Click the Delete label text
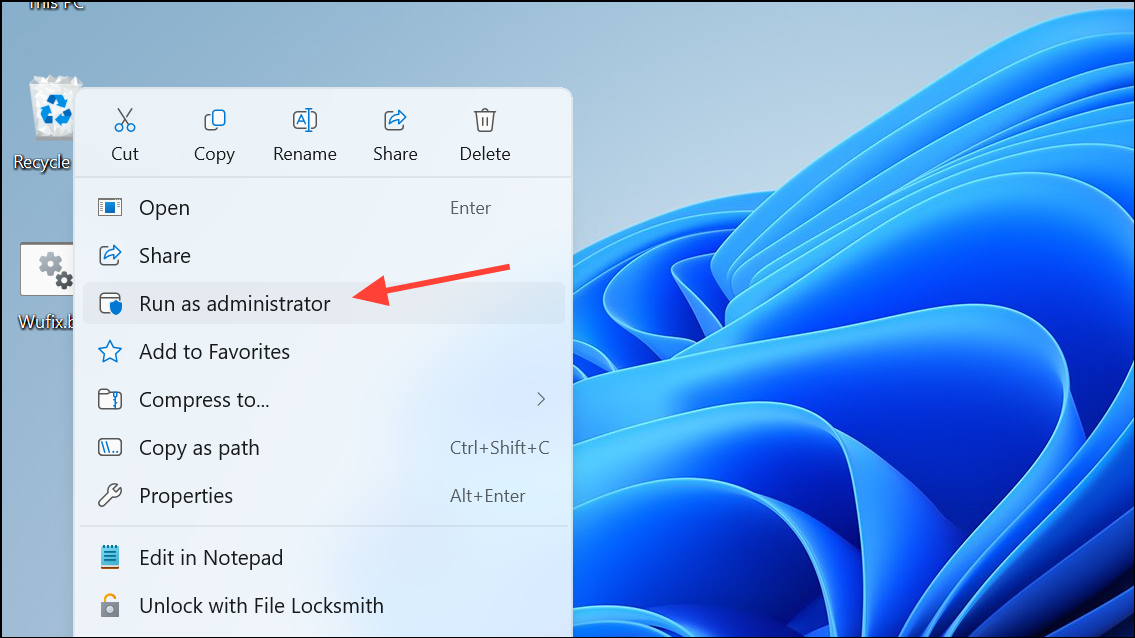The width and height of the screenshot is (1135, 638). click(x=485, y=154)
